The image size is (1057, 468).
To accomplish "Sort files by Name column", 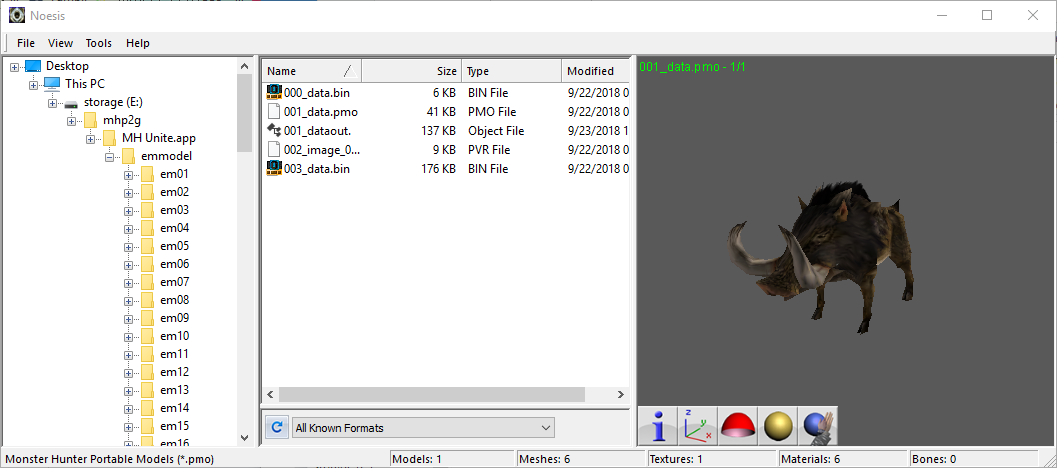I will point(311,71).
